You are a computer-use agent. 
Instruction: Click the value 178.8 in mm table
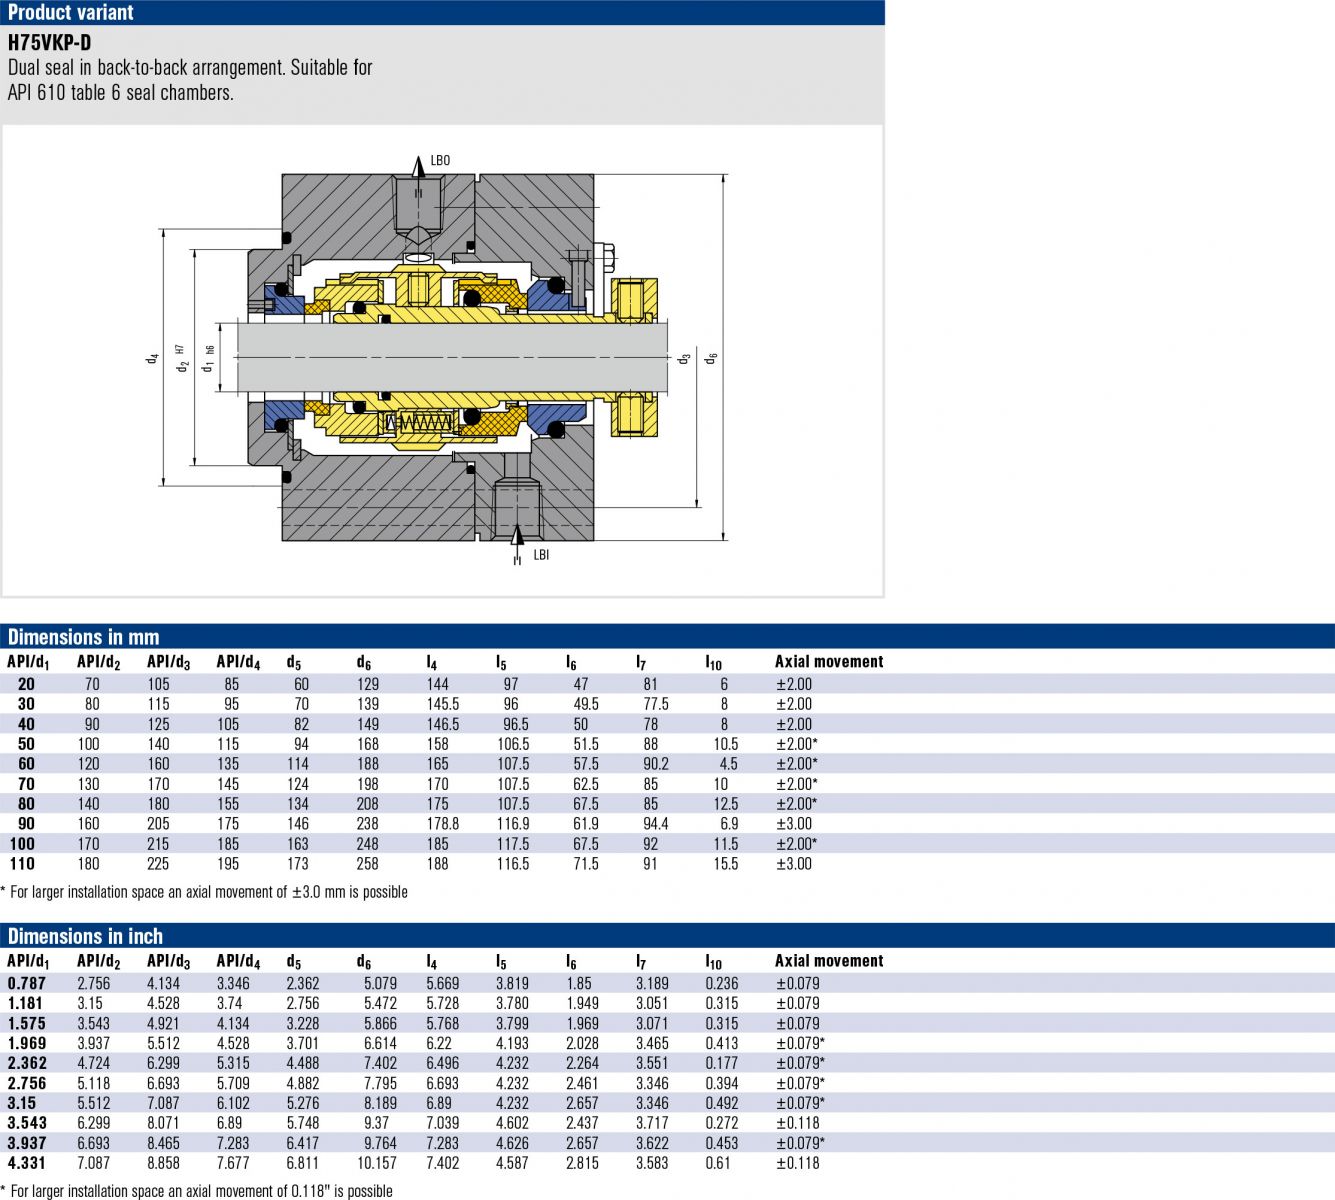point(443,824)
